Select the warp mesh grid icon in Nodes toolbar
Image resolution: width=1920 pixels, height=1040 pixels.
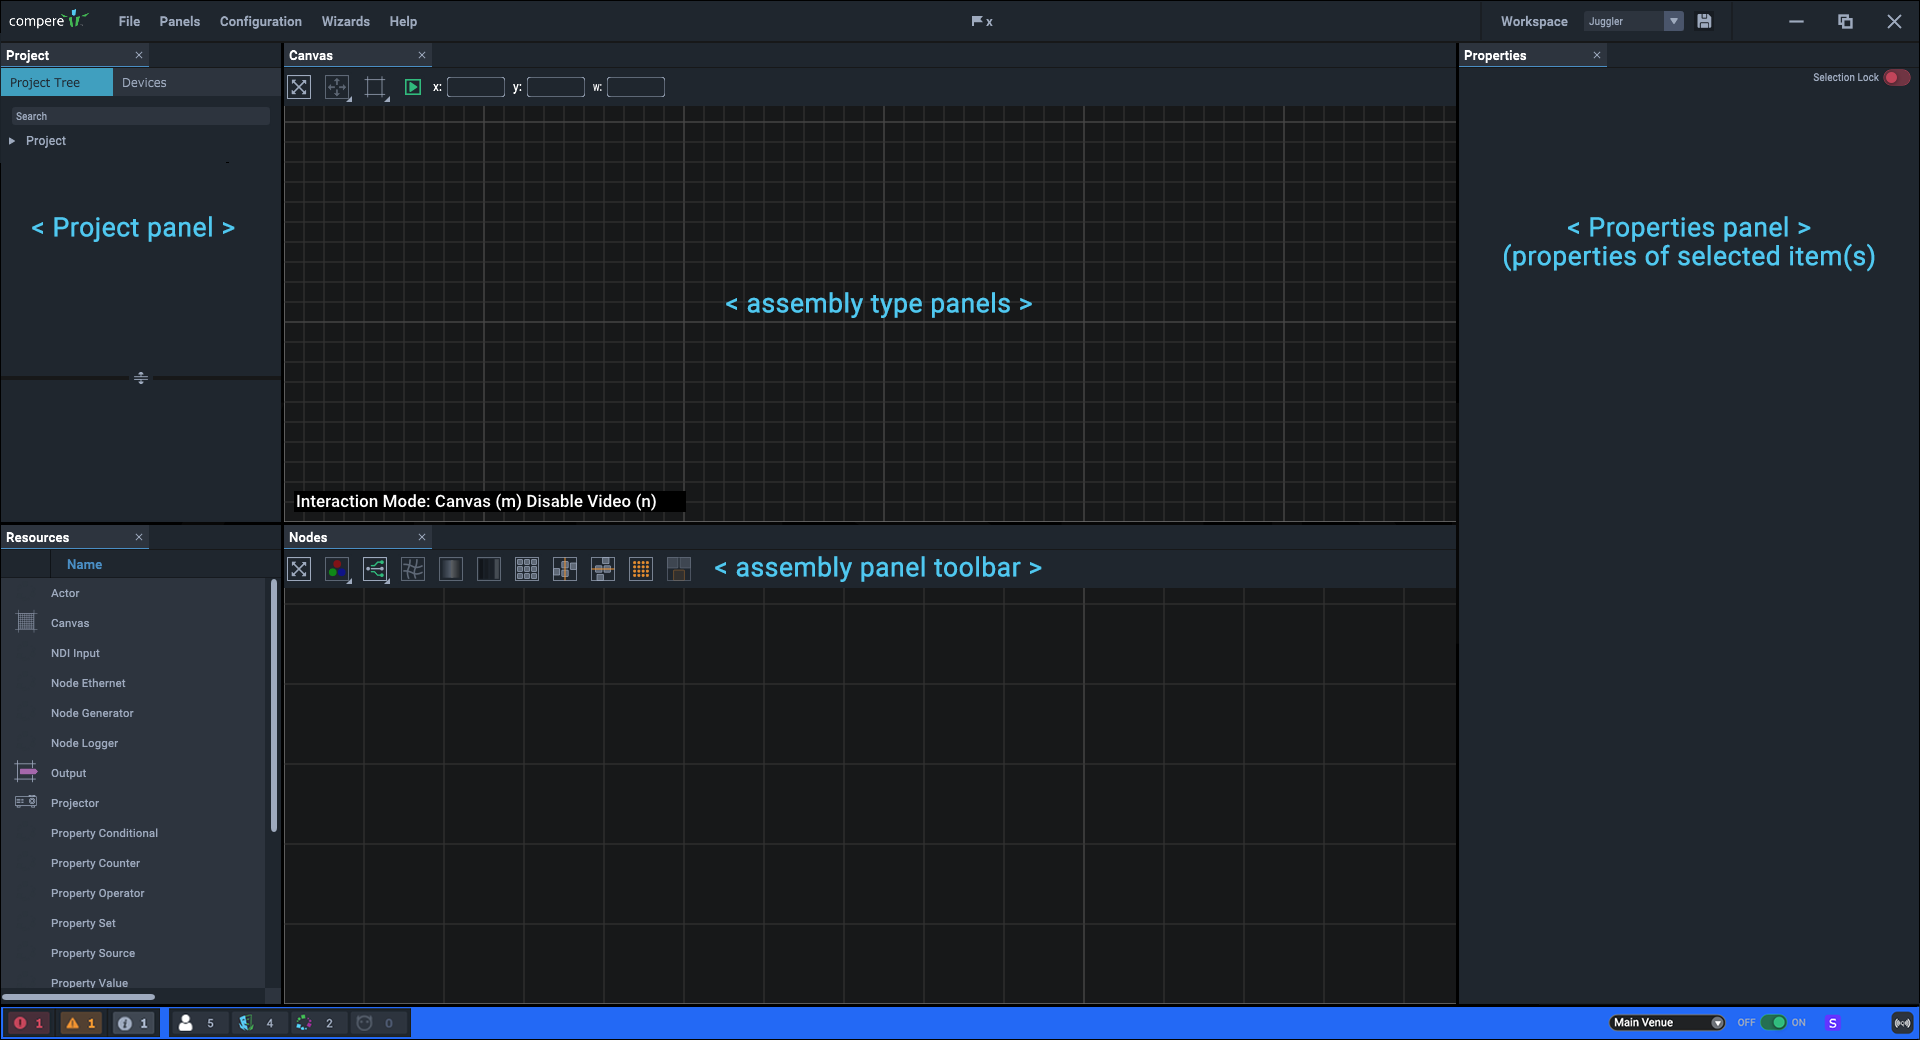[x=413, y=569]
